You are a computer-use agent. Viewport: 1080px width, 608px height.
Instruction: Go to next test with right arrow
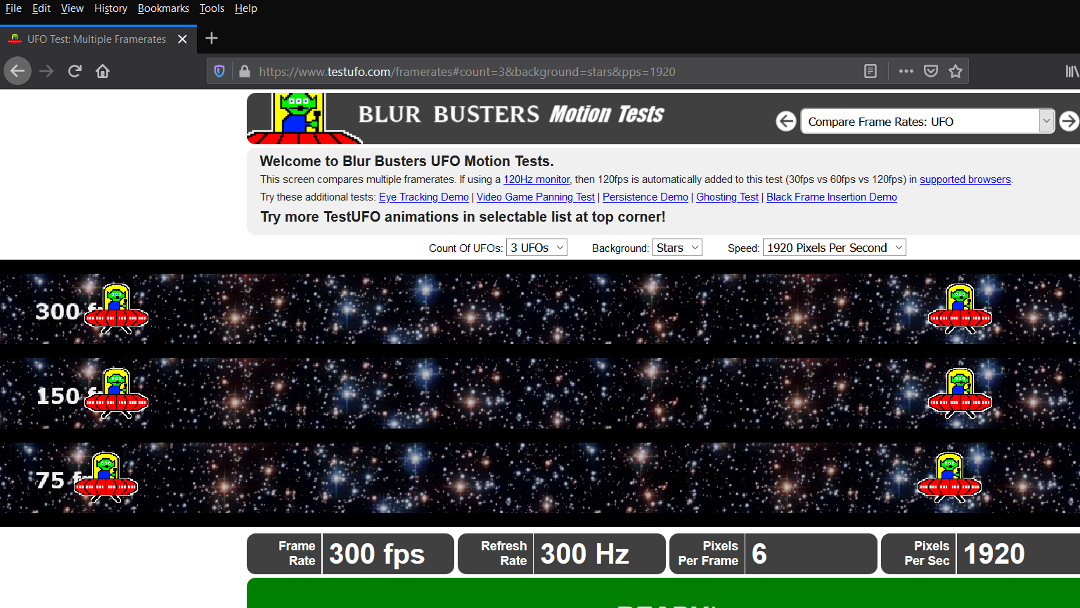point(1069,121)
